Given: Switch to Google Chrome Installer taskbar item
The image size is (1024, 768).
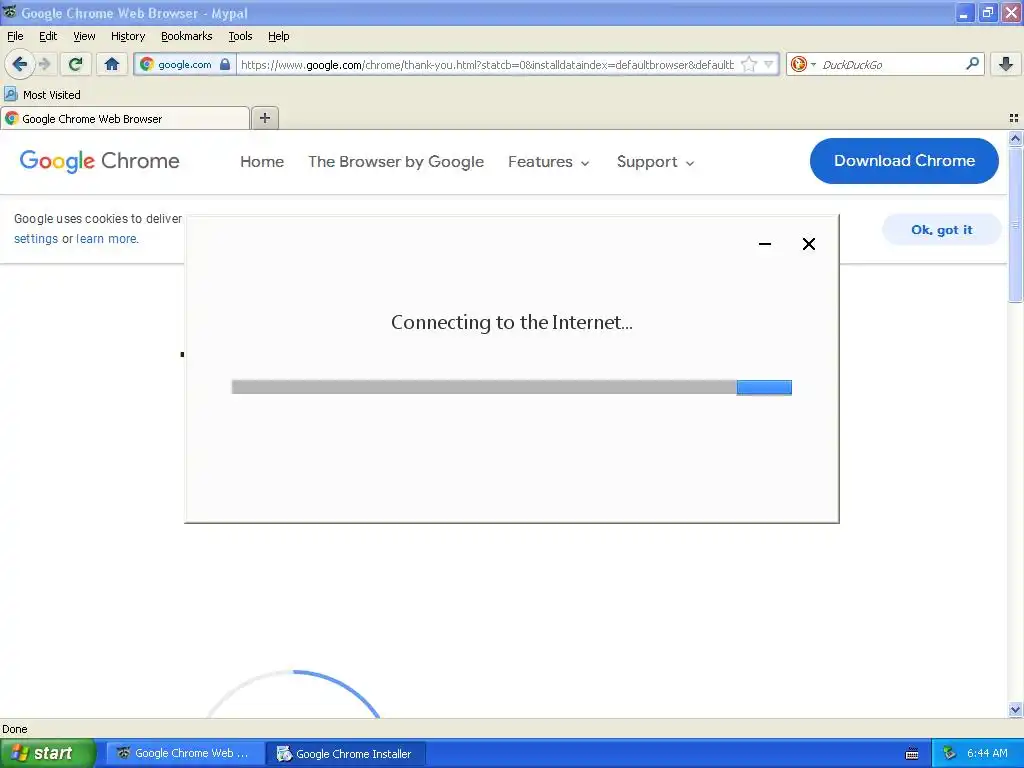Looking at the screenshot, I should 346,754.
